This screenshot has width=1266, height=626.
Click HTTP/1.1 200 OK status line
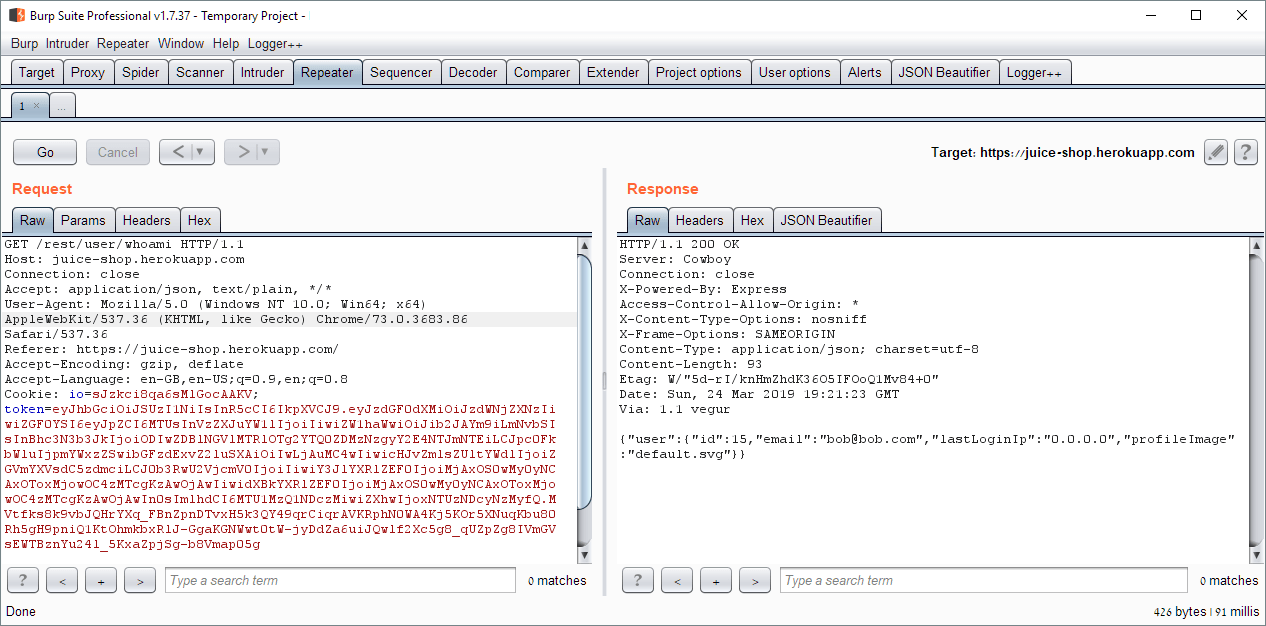(x=680, y=244)
